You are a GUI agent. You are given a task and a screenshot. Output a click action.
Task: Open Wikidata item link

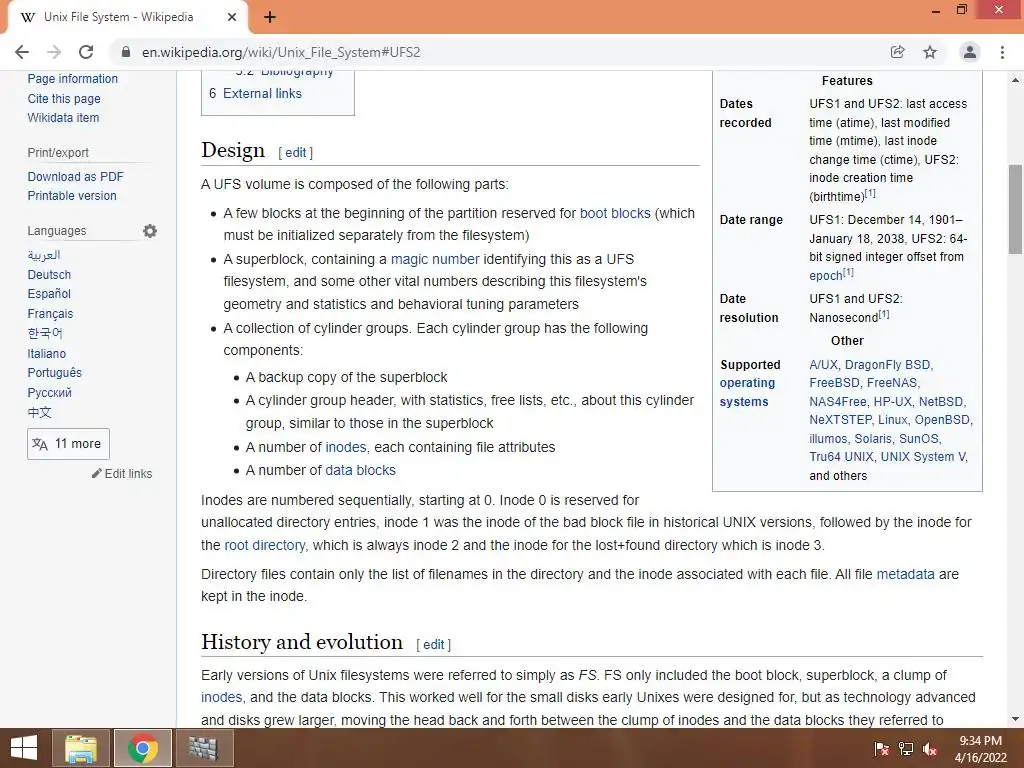tap(63, 118)
